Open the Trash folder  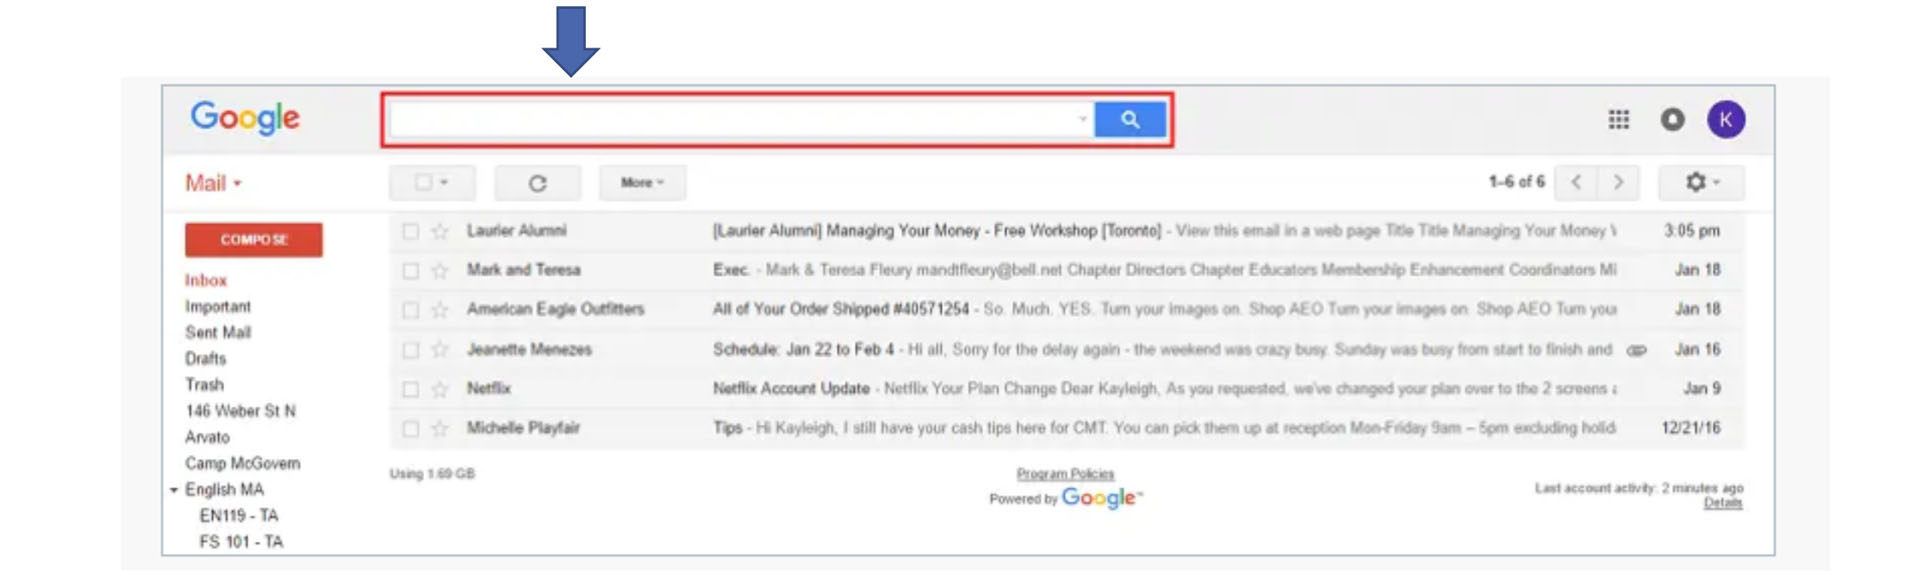tap(204, 385)
